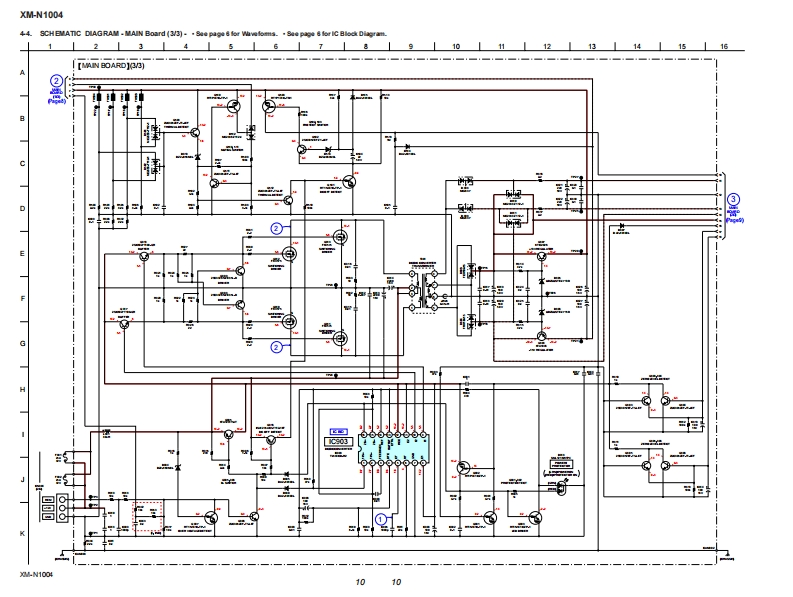This screenshot has height=597, width=793.
Task: Select column 16 in the top grid ruler
Action: click(x=723, y=47)
